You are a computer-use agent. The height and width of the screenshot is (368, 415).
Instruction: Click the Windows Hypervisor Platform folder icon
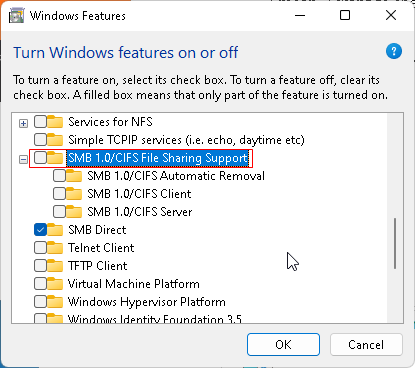[x=55, y=302]
